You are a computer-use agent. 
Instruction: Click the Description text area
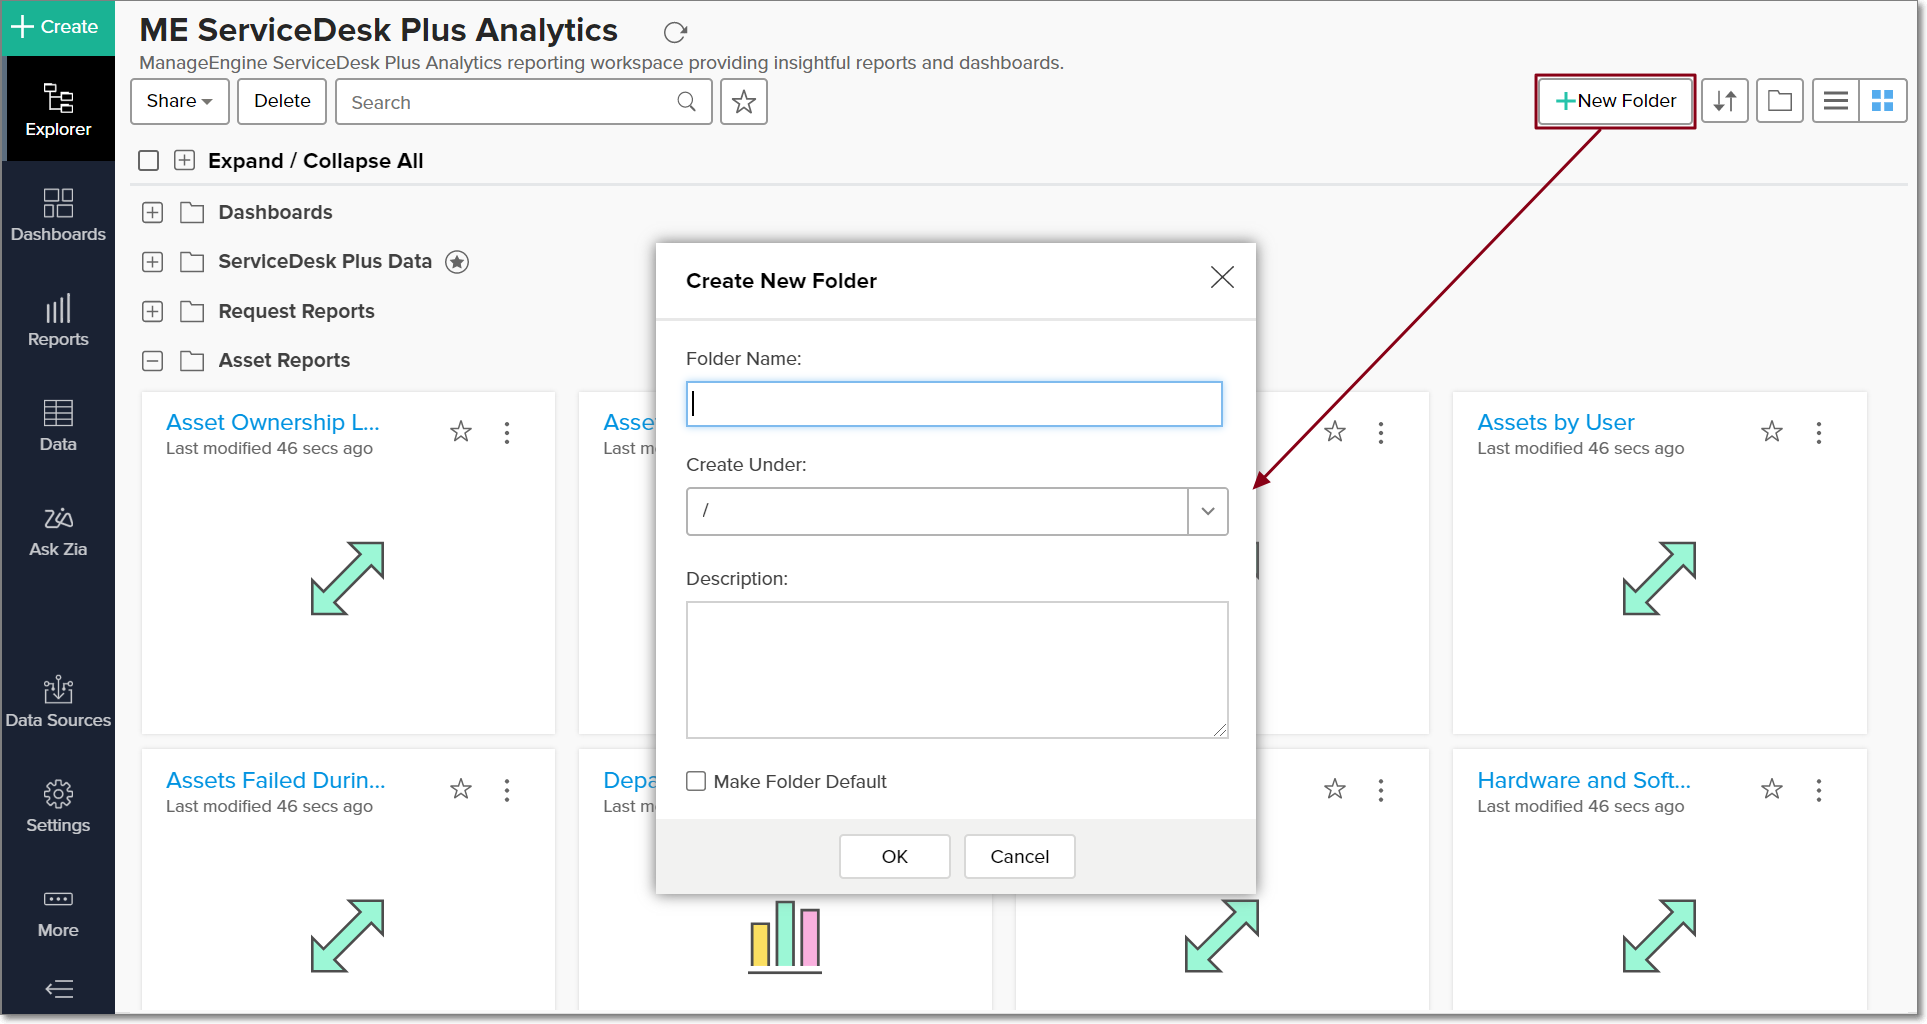(x=957, y=670)
